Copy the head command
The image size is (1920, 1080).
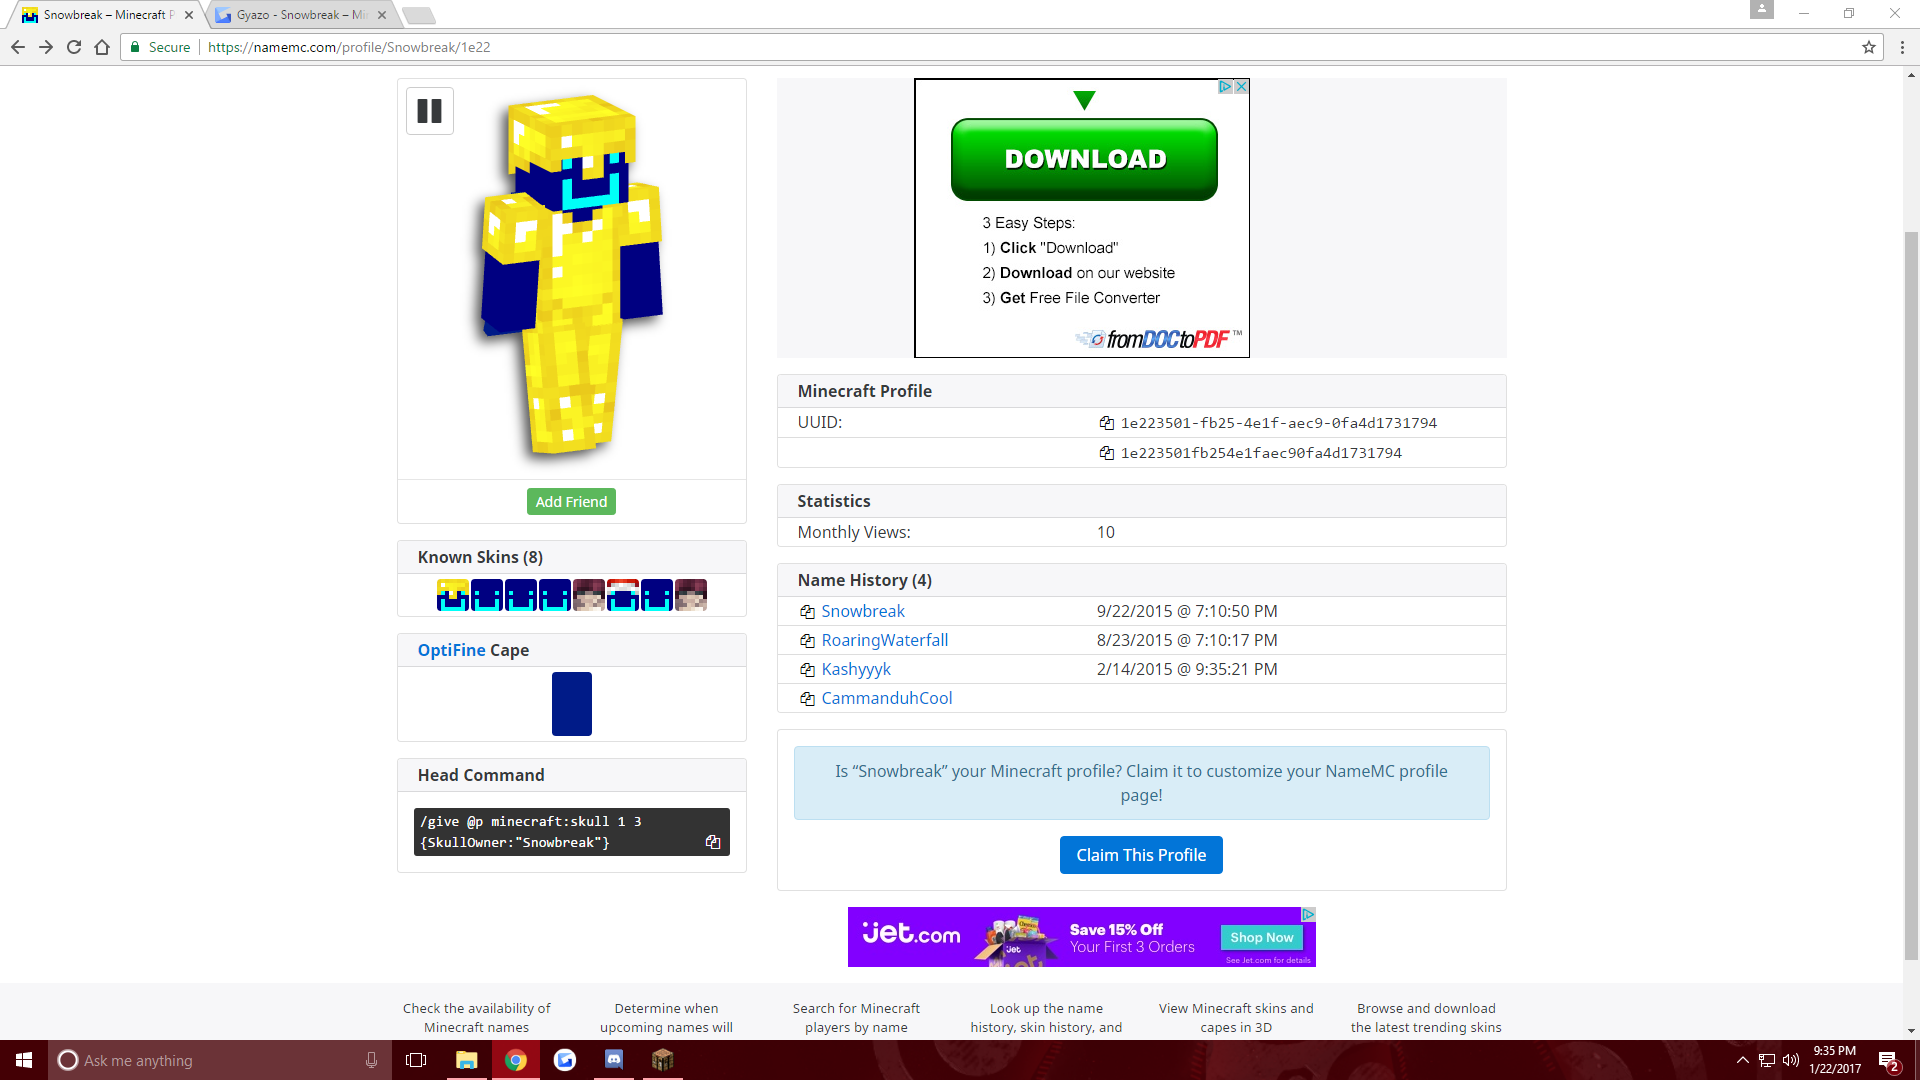tap(713, 842)
